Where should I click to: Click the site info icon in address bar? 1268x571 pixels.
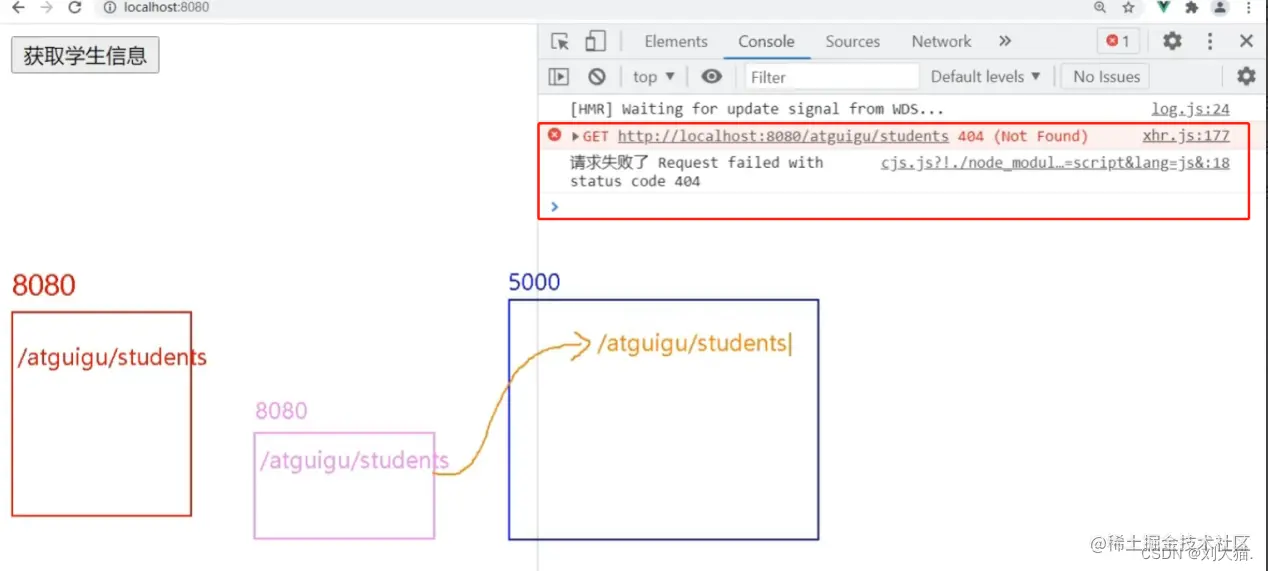pos(110,7)
